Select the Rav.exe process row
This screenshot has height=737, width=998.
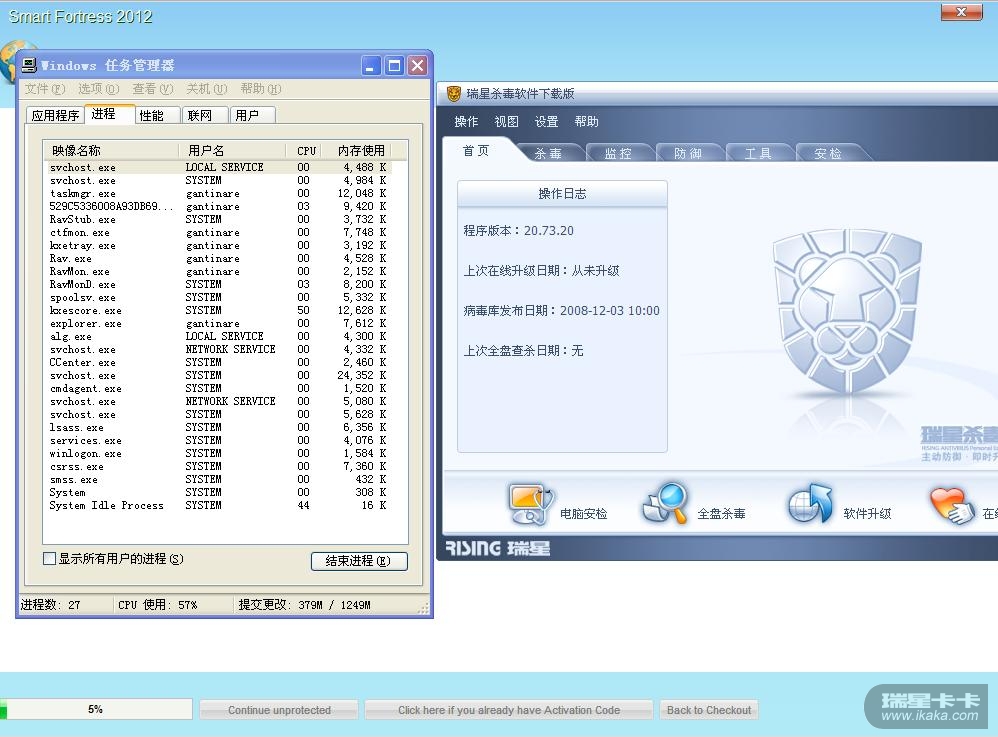click(218, 258)
